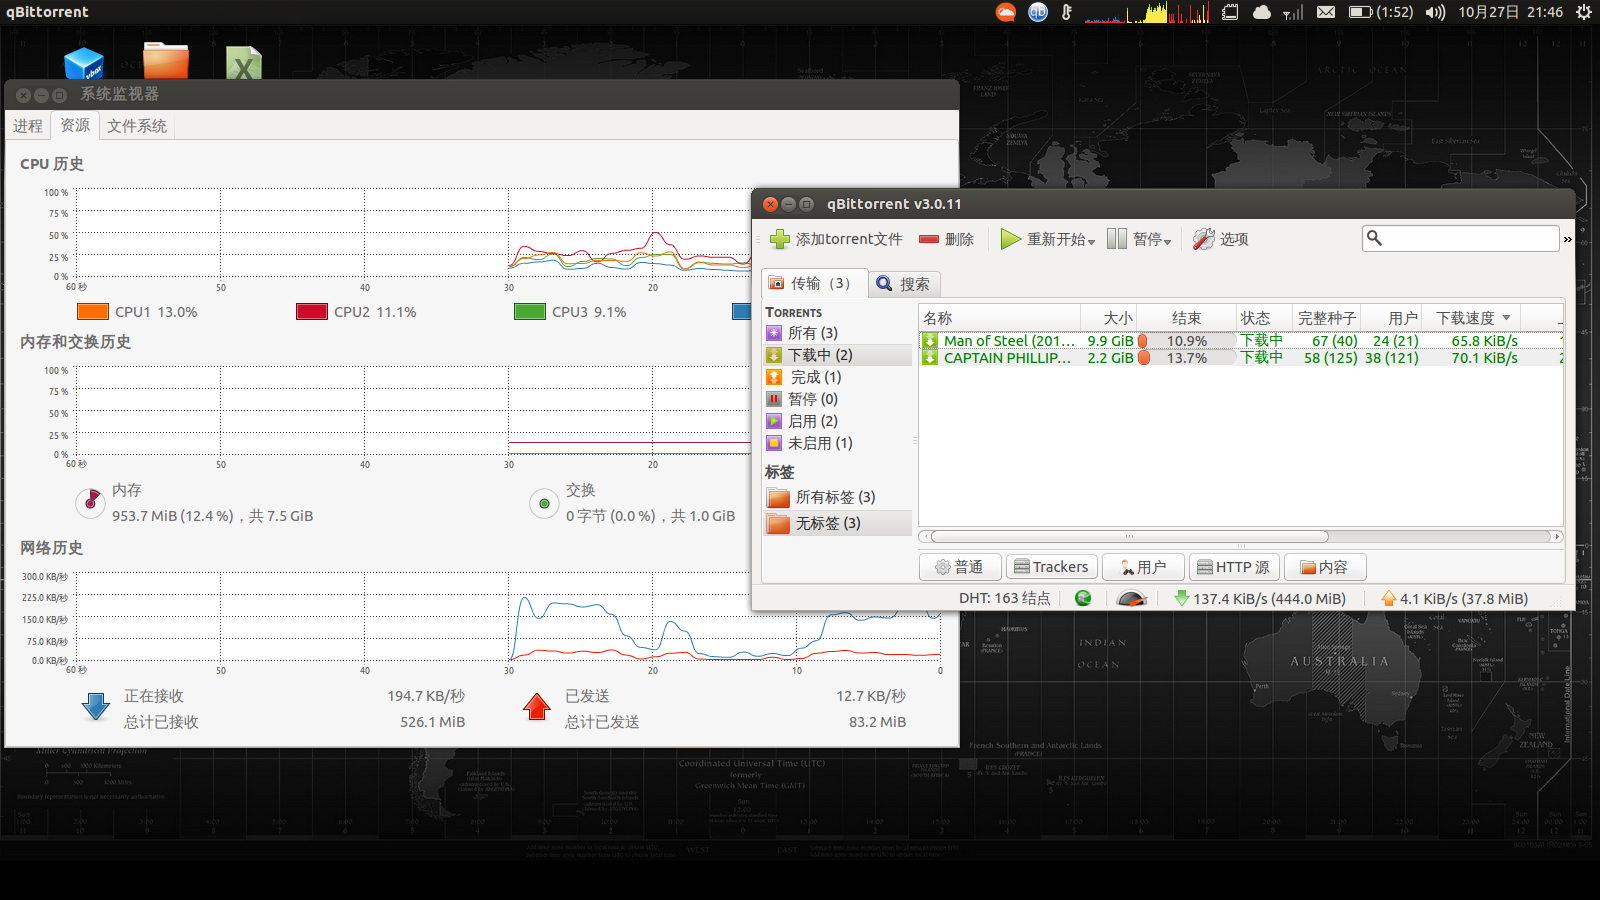This screenshot has height=900, width=1600.
Task: Click the memory pie color indicator
Action: pyautogui.click(x=90, y=501)
